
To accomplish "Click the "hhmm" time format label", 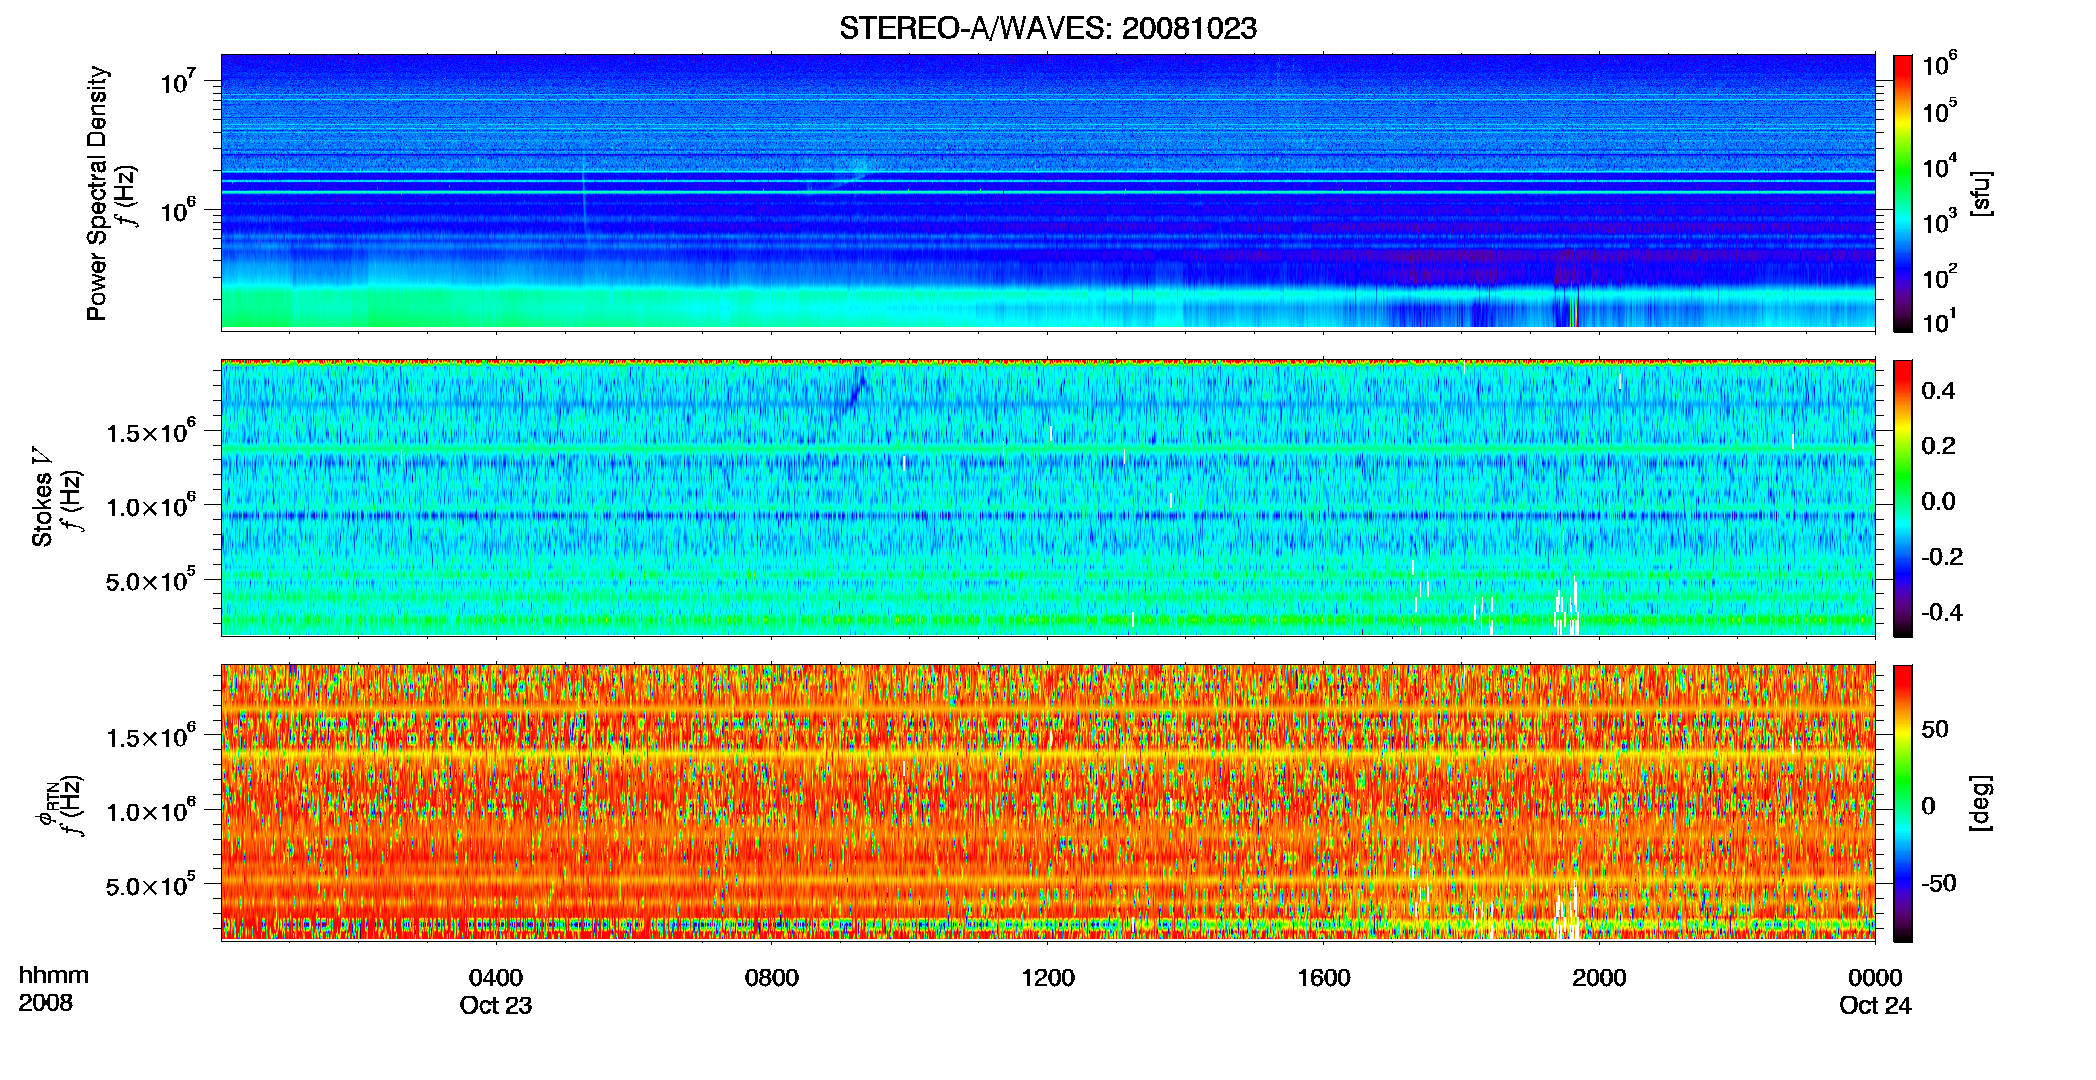I will tap(54, 975).
